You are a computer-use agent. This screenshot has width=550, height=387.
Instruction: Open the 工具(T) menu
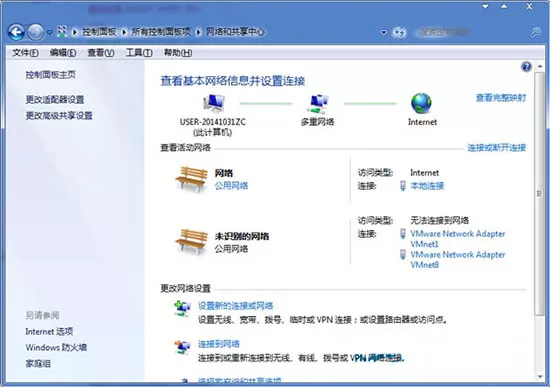[139, 53]
